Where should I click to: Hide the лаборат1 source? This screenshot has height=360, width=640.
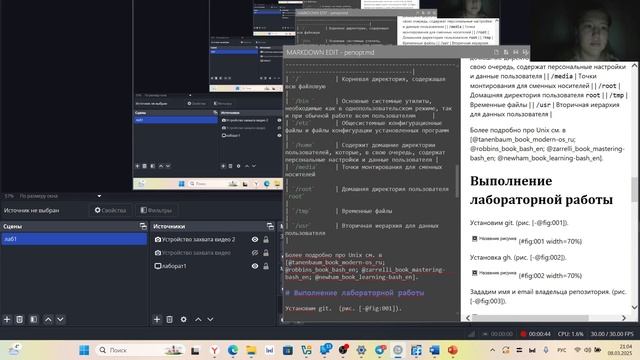point(255,266)
